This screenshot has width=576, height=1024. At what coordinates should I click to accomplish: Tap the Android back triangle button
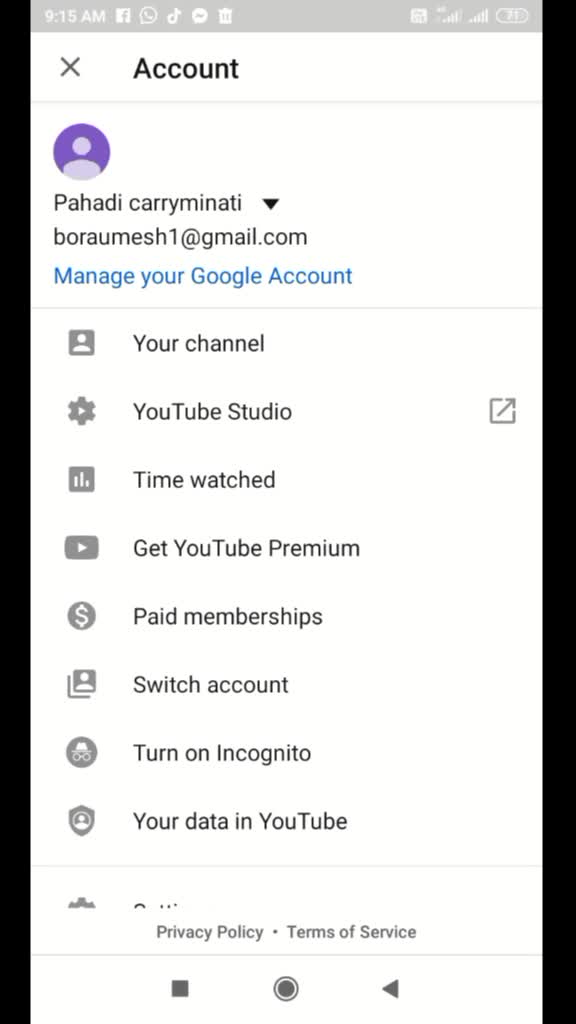390,989
